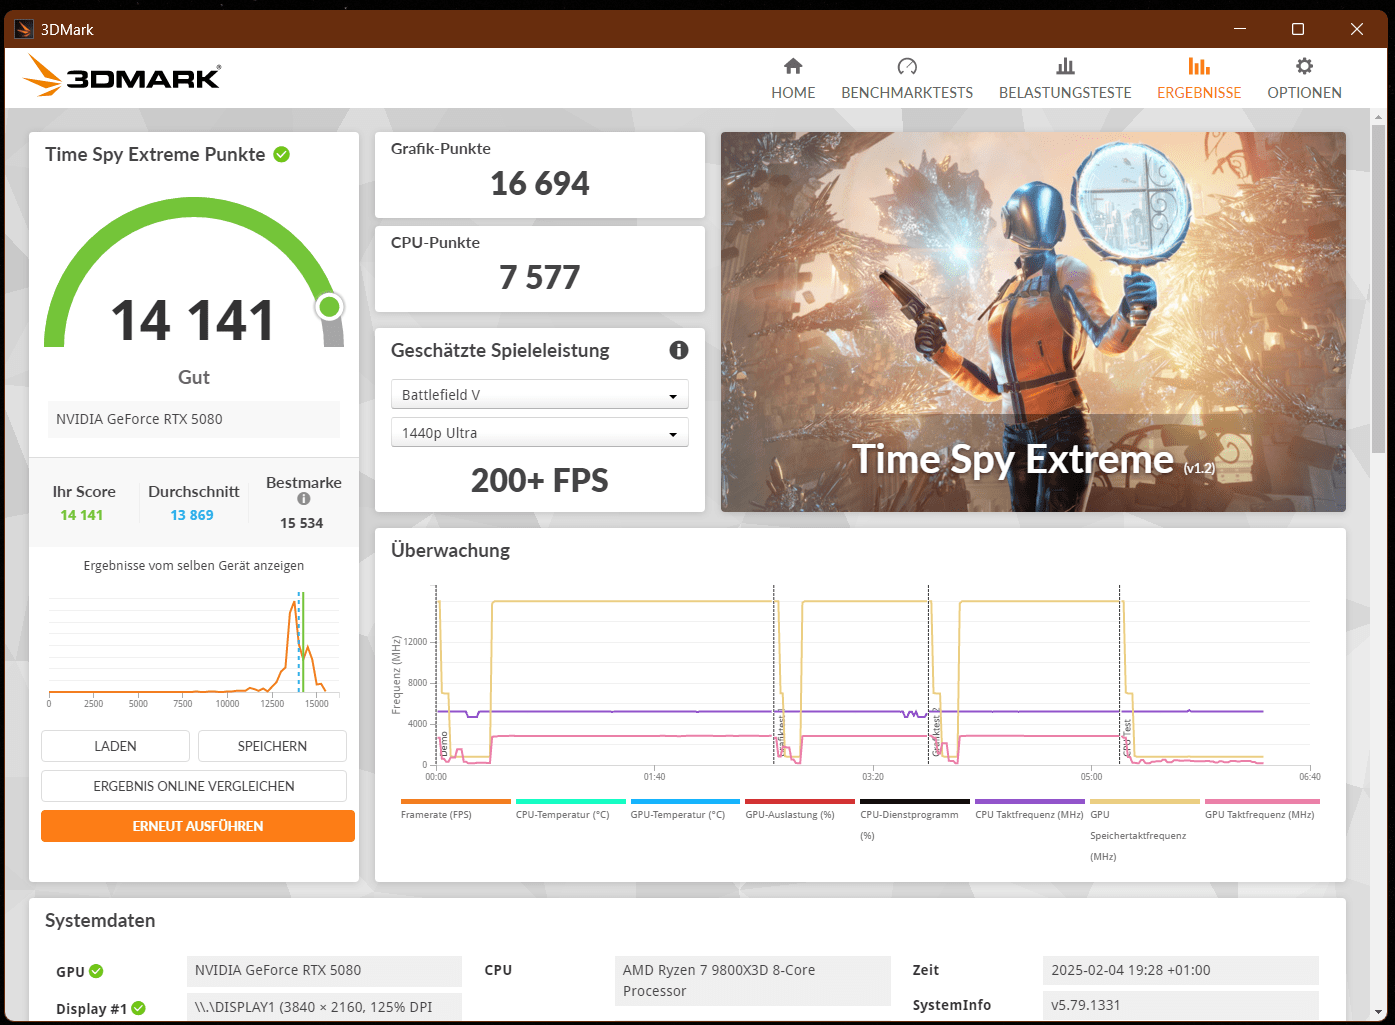The width and height of the screenshot is (1395, 1025).
Task: Toggle GPU-Auslastung (%) legend swatch
Action: (x=800, y=801)
